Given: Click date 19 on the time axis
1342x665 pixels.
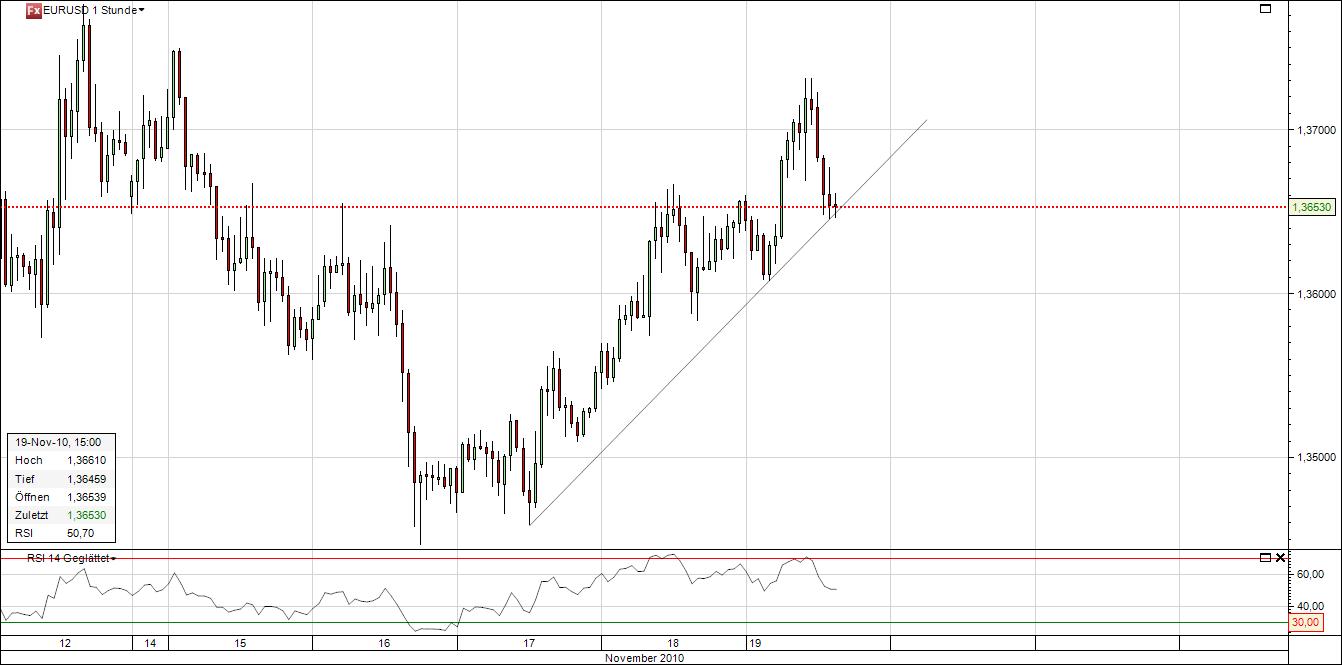Looking at the screenshot, I should [x=756, y=643].
